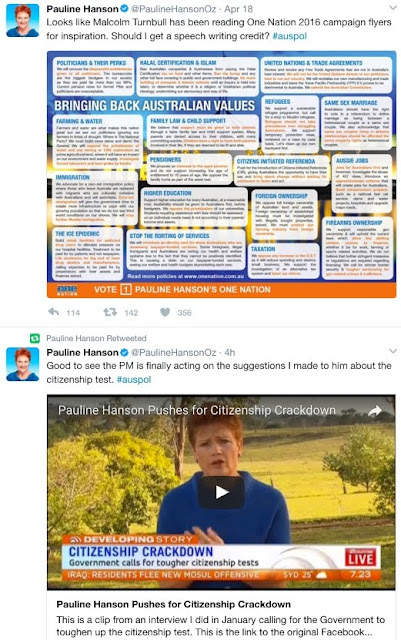The image size is (401, 640).
Task: Like the tweet with 356 likes
Action: (165, 312)
